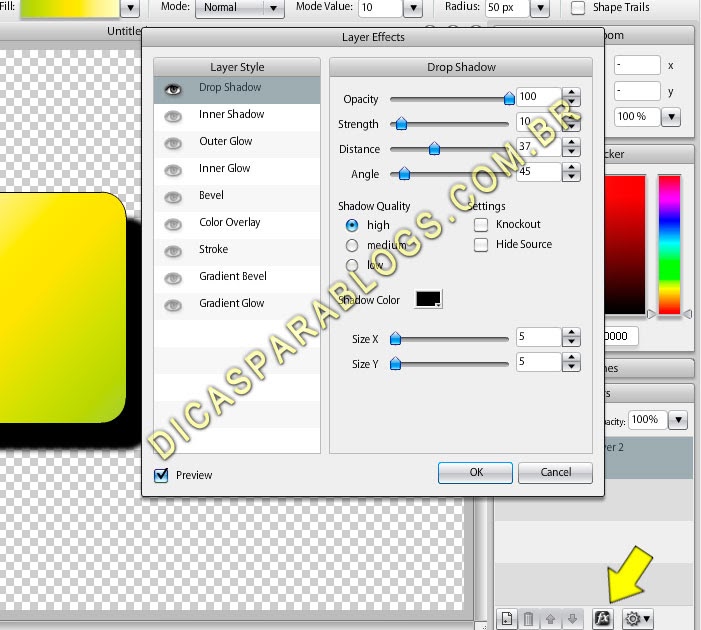
Task: Click the Opacity value field
Action: [539, 97]
